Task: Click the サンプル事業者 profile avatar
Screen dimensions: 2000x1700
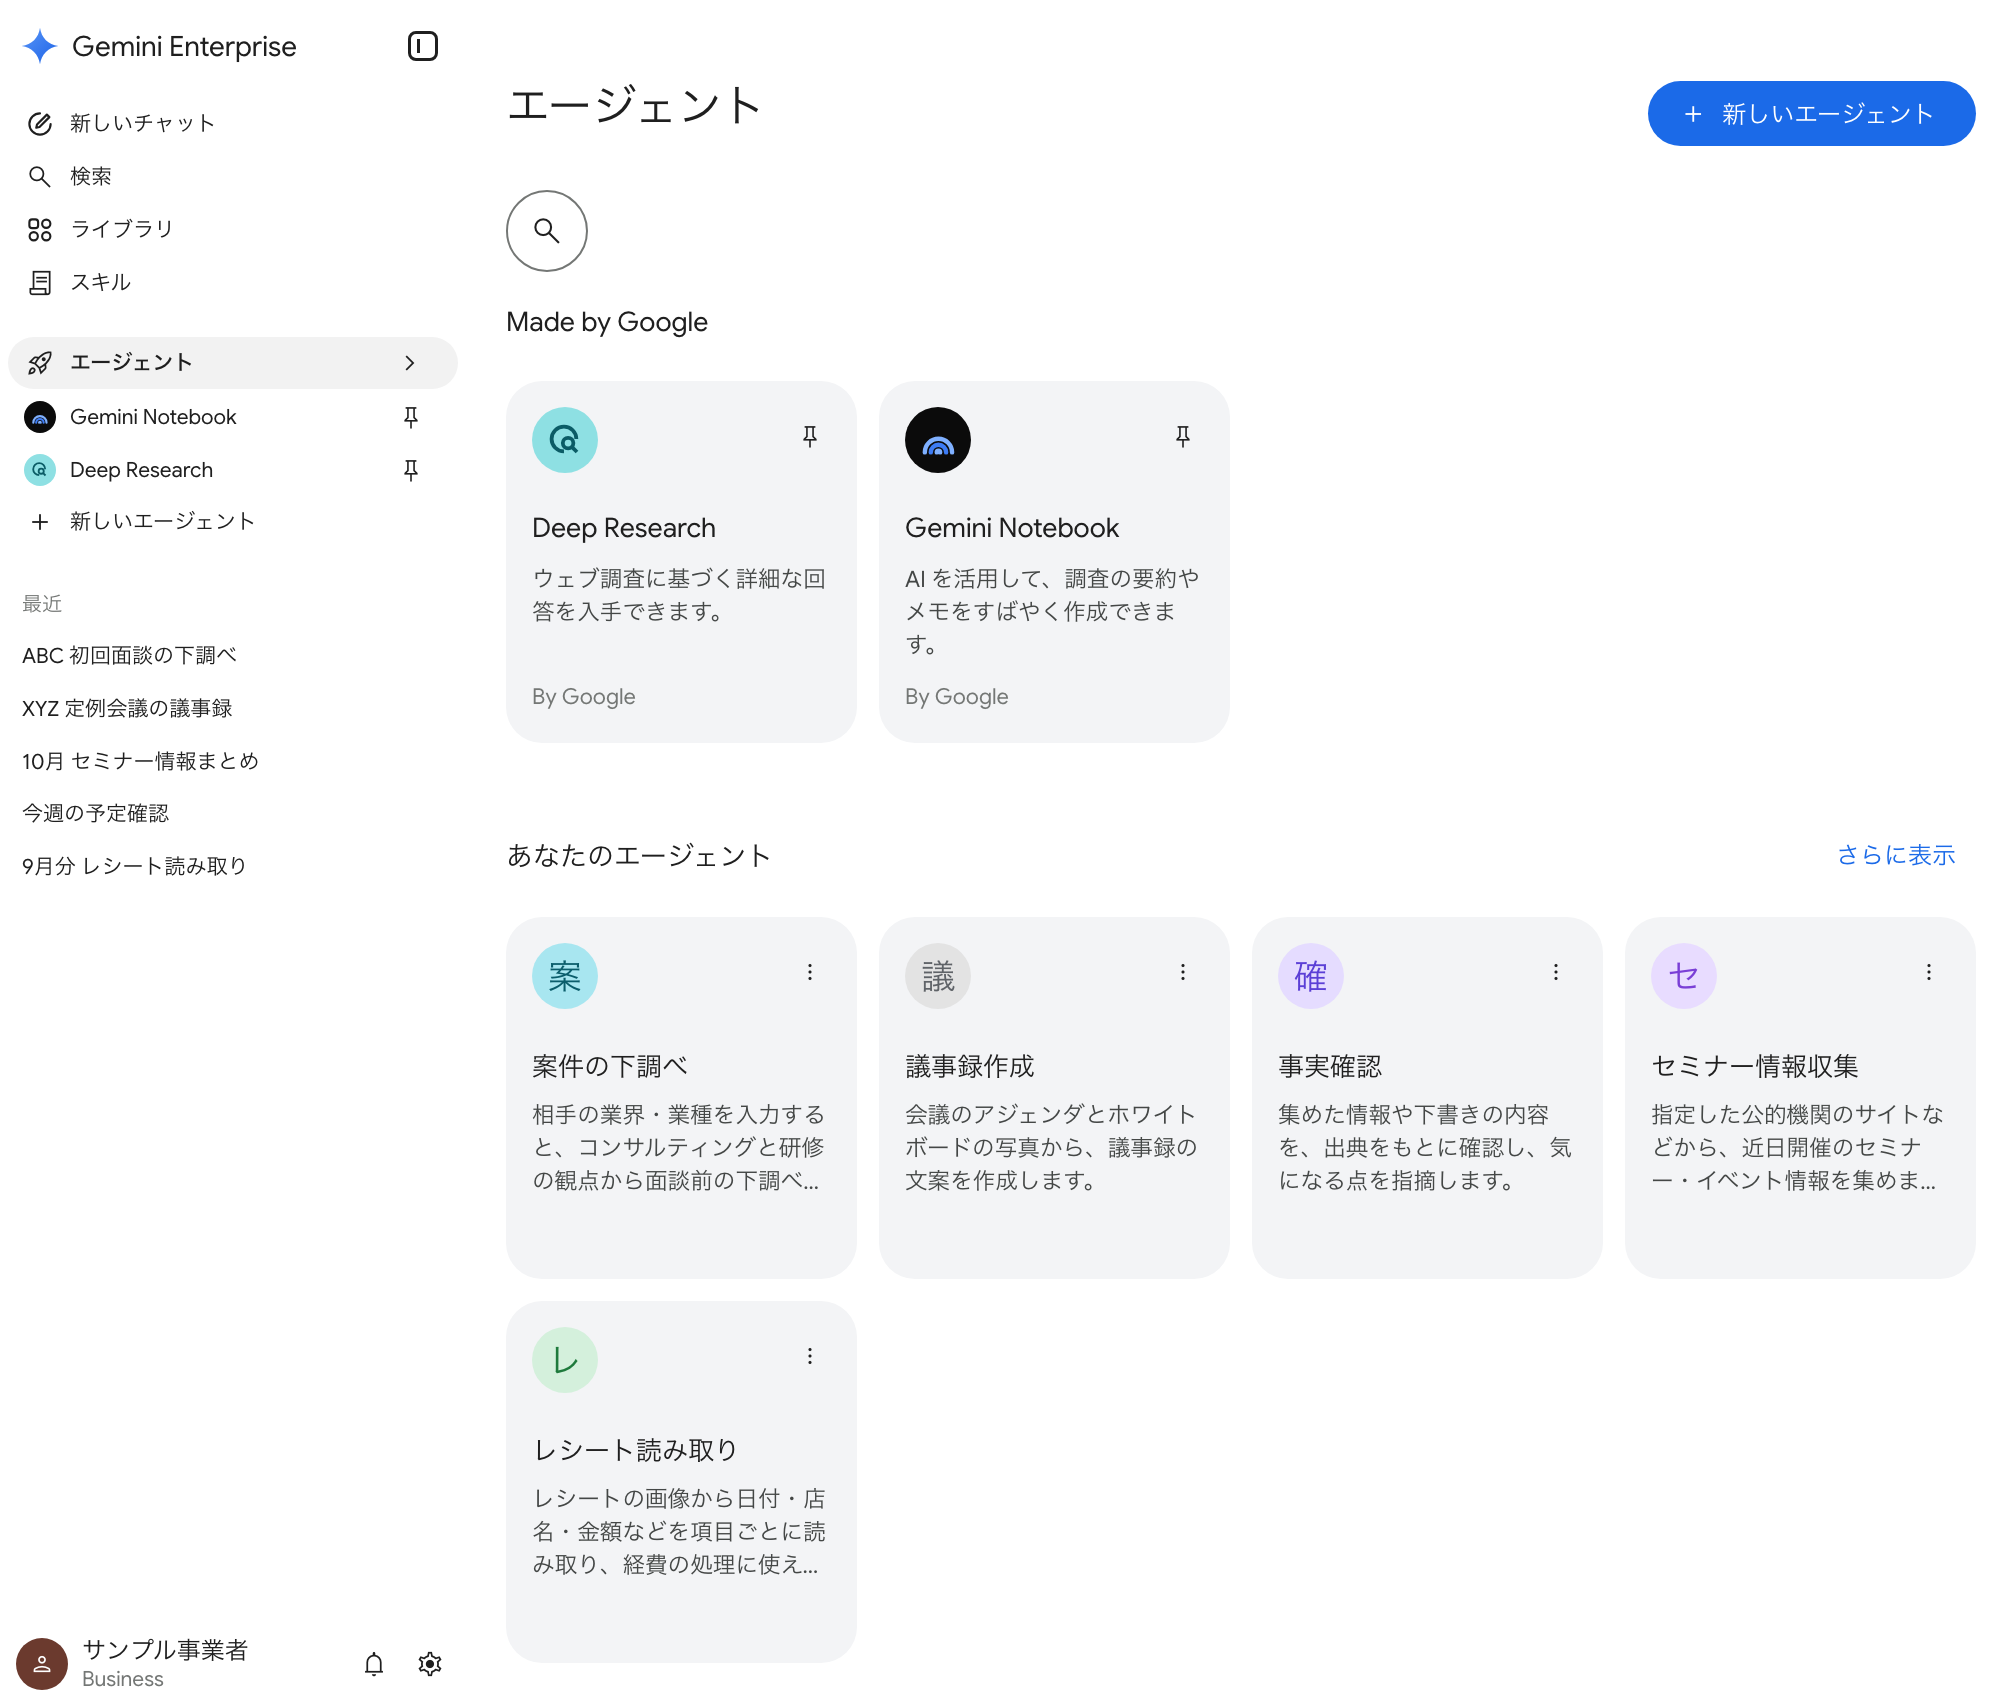Action: tap(42, 1664)
